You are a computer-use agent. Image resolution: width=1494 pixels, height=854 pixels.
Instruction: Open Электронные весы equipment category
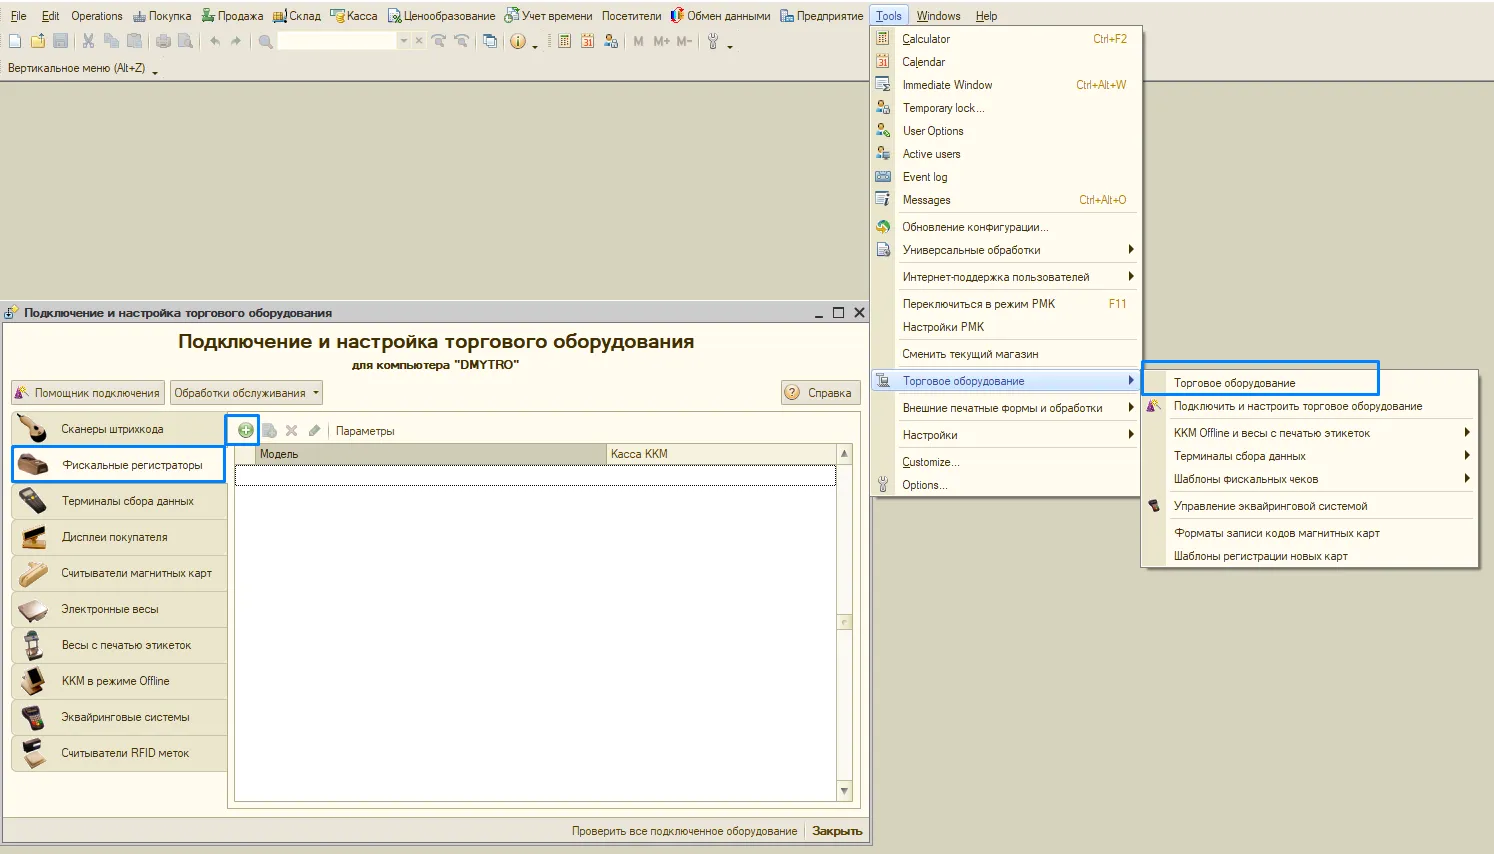tap(119, 609)
